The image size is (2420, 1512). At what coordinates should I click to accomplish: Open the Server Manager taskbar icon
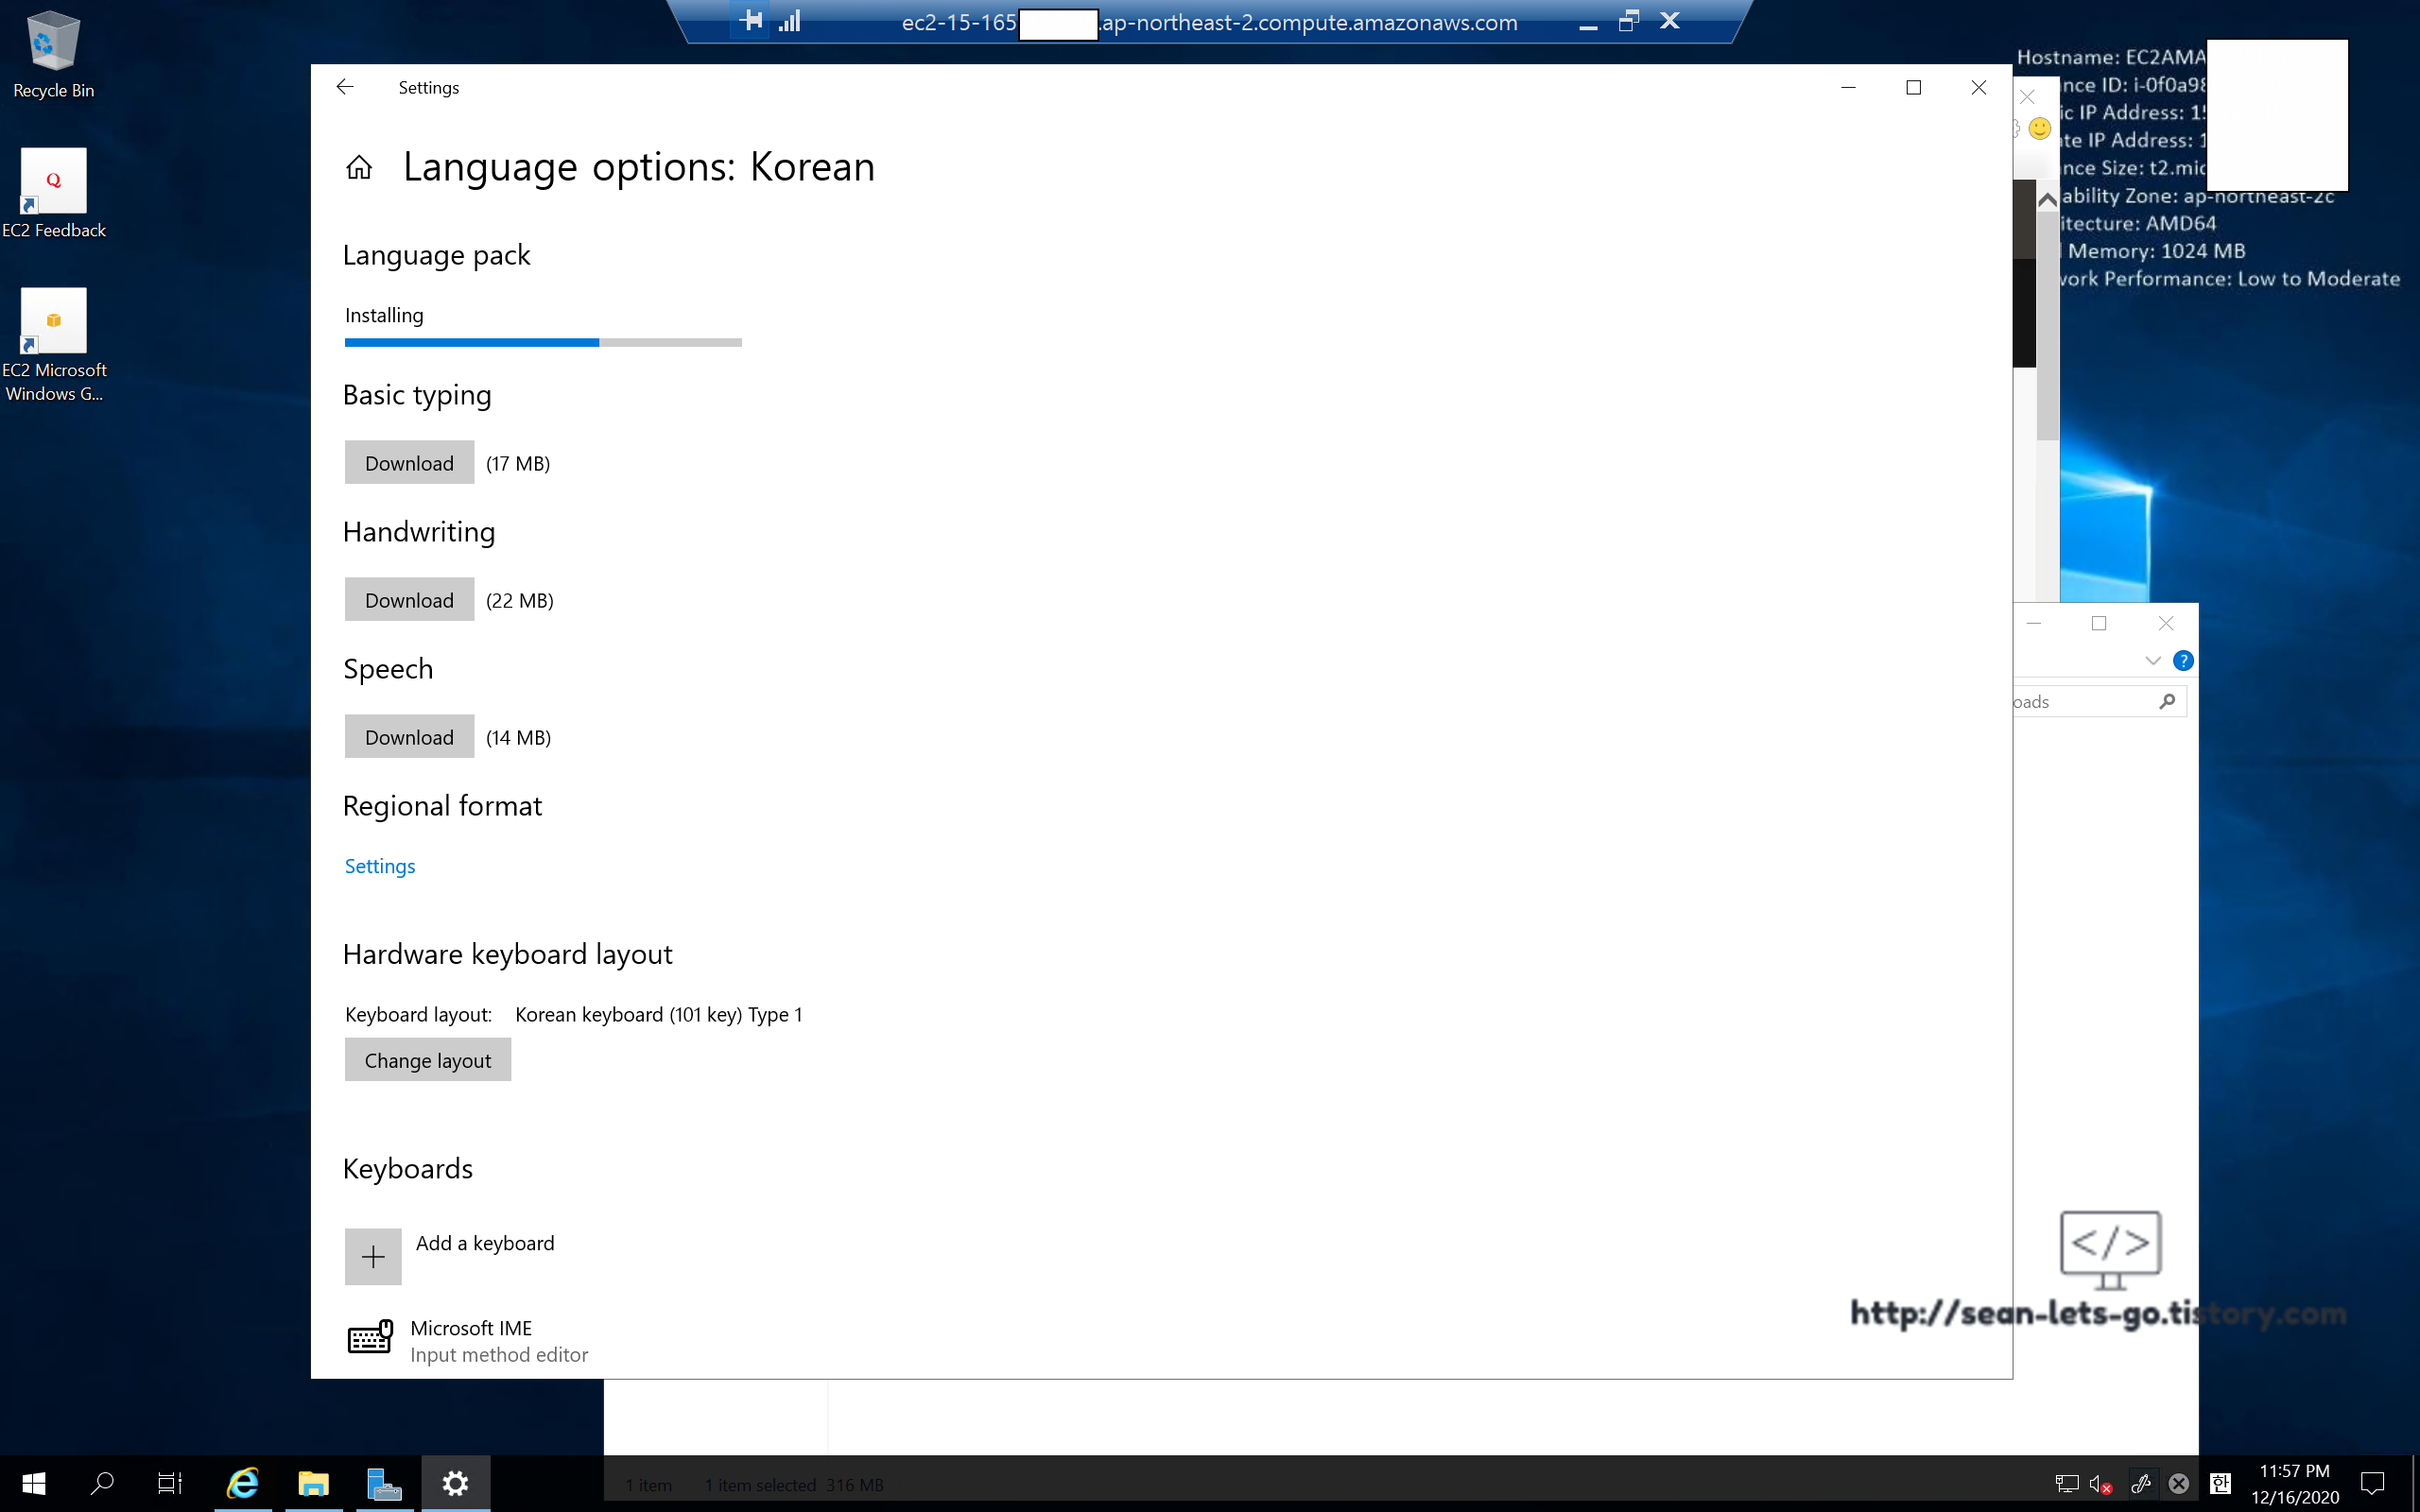click(383, 1483)
